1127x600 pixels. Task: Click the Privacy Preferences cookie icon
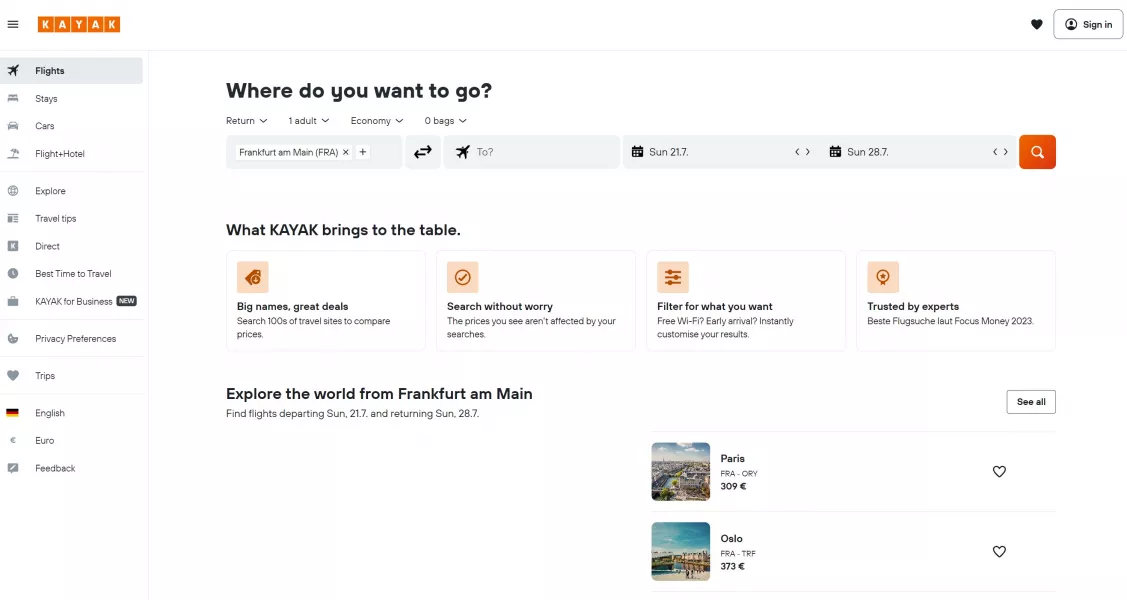point(13,338)
